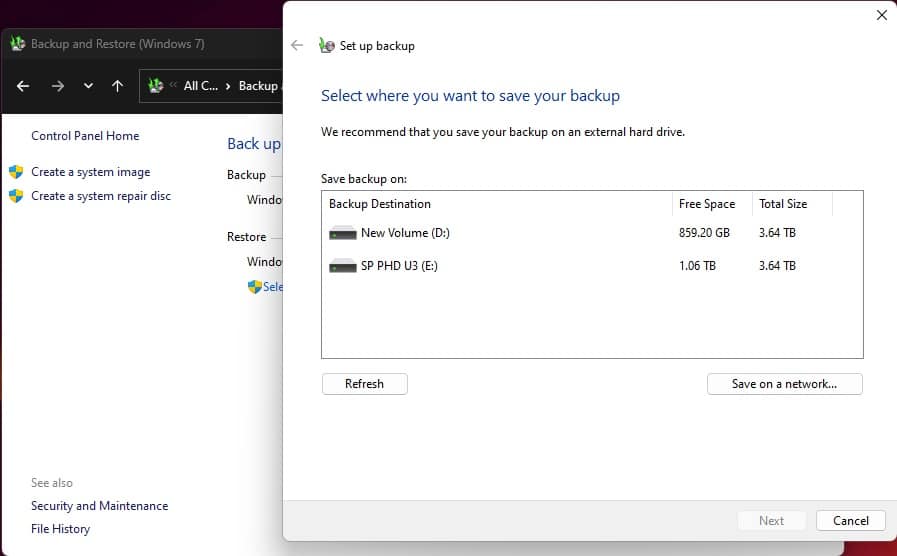Go forward in Backup and Restore window
Viewport: 897px width, 556px height.
[x=57, y=86]
